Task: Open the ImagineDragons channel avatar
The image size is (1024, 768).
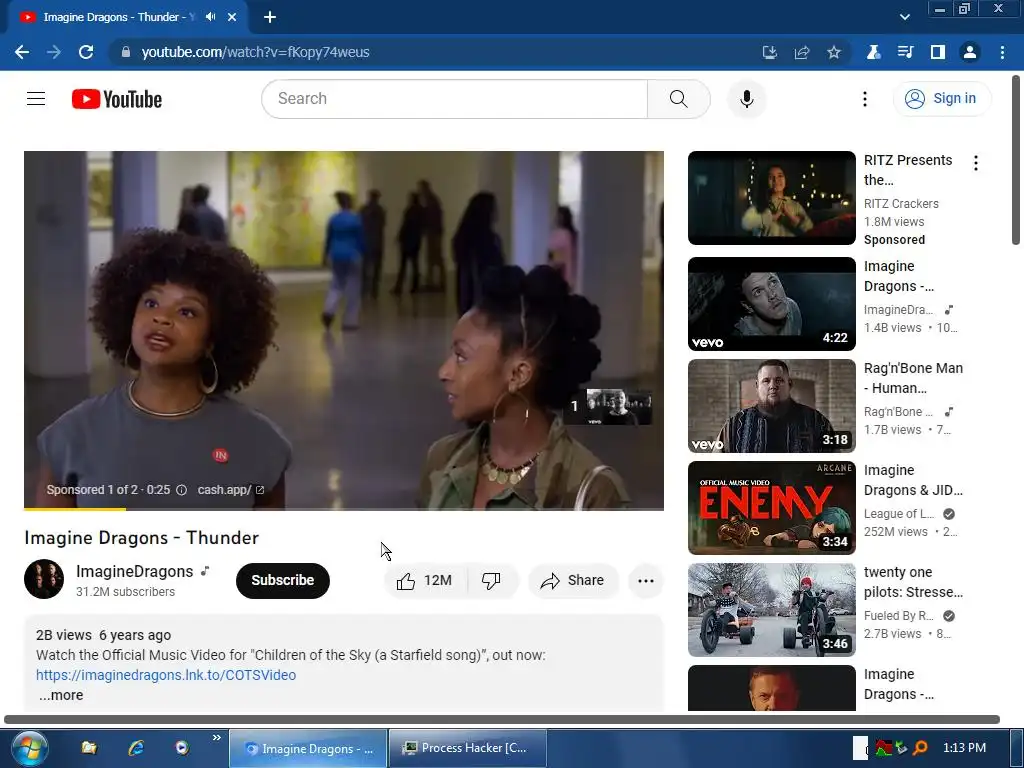Action: point(44,579)
